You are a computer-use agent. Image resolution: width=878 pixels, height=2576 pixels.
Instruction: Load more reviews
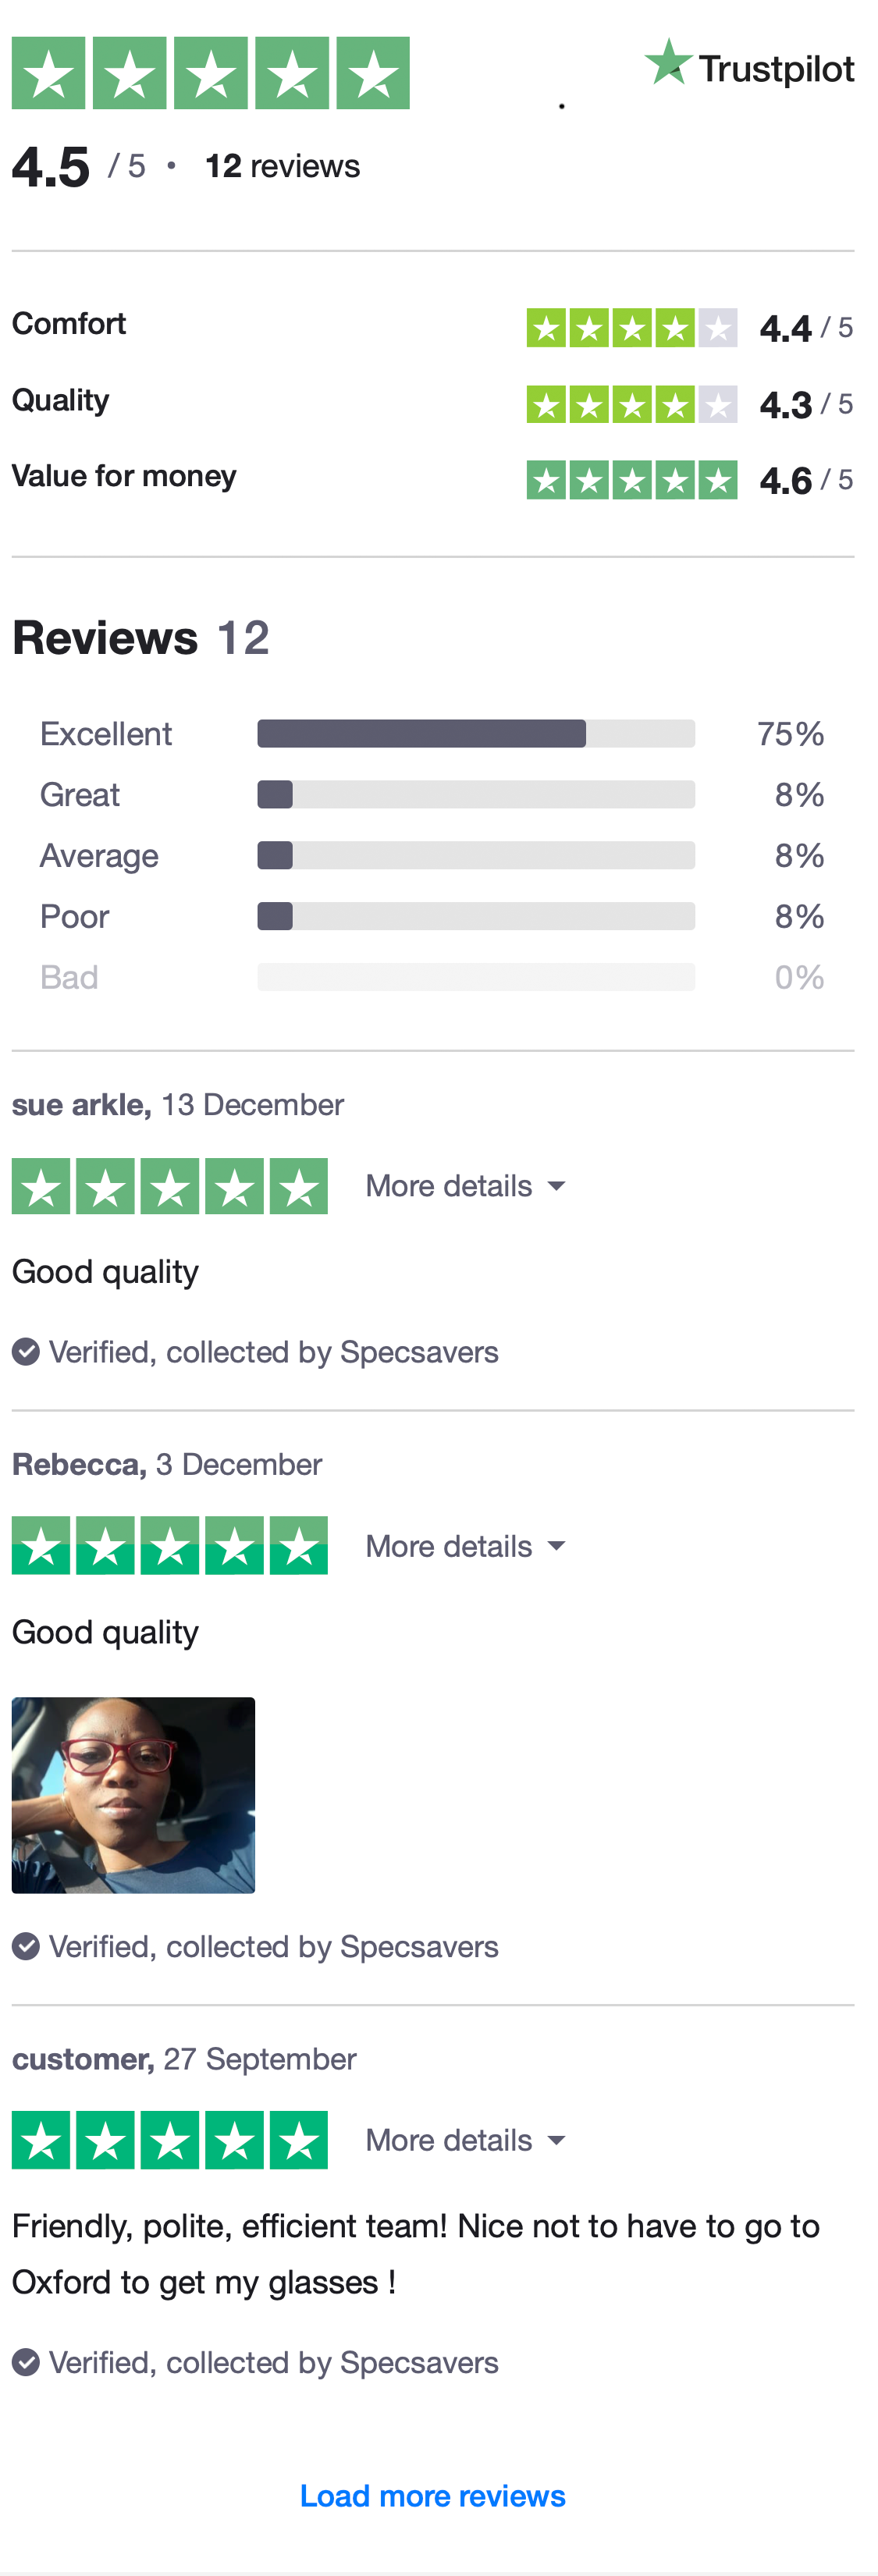click(x=433, y=2496)
